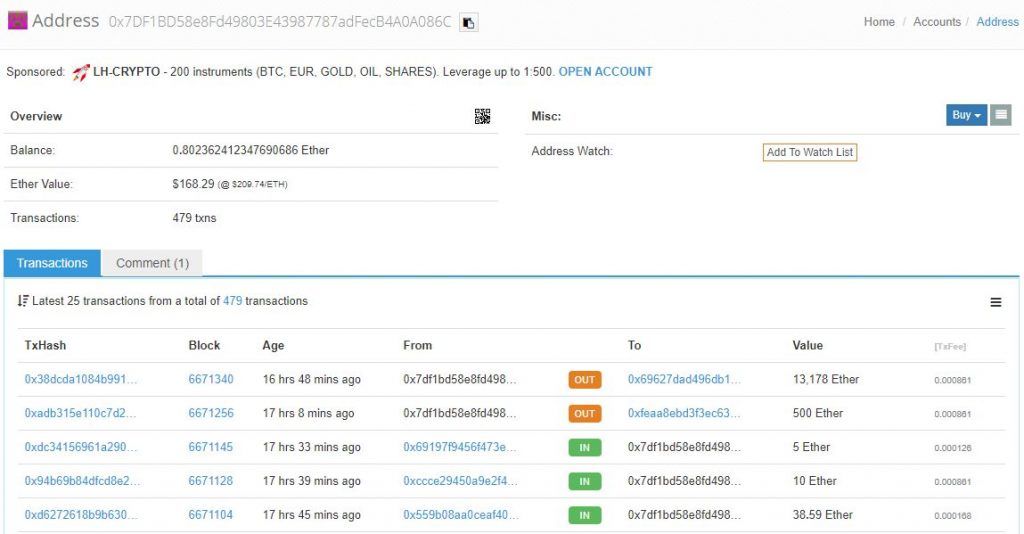Open block 6671256
This screenshot has height=534, width=1024.
point(211,413)
